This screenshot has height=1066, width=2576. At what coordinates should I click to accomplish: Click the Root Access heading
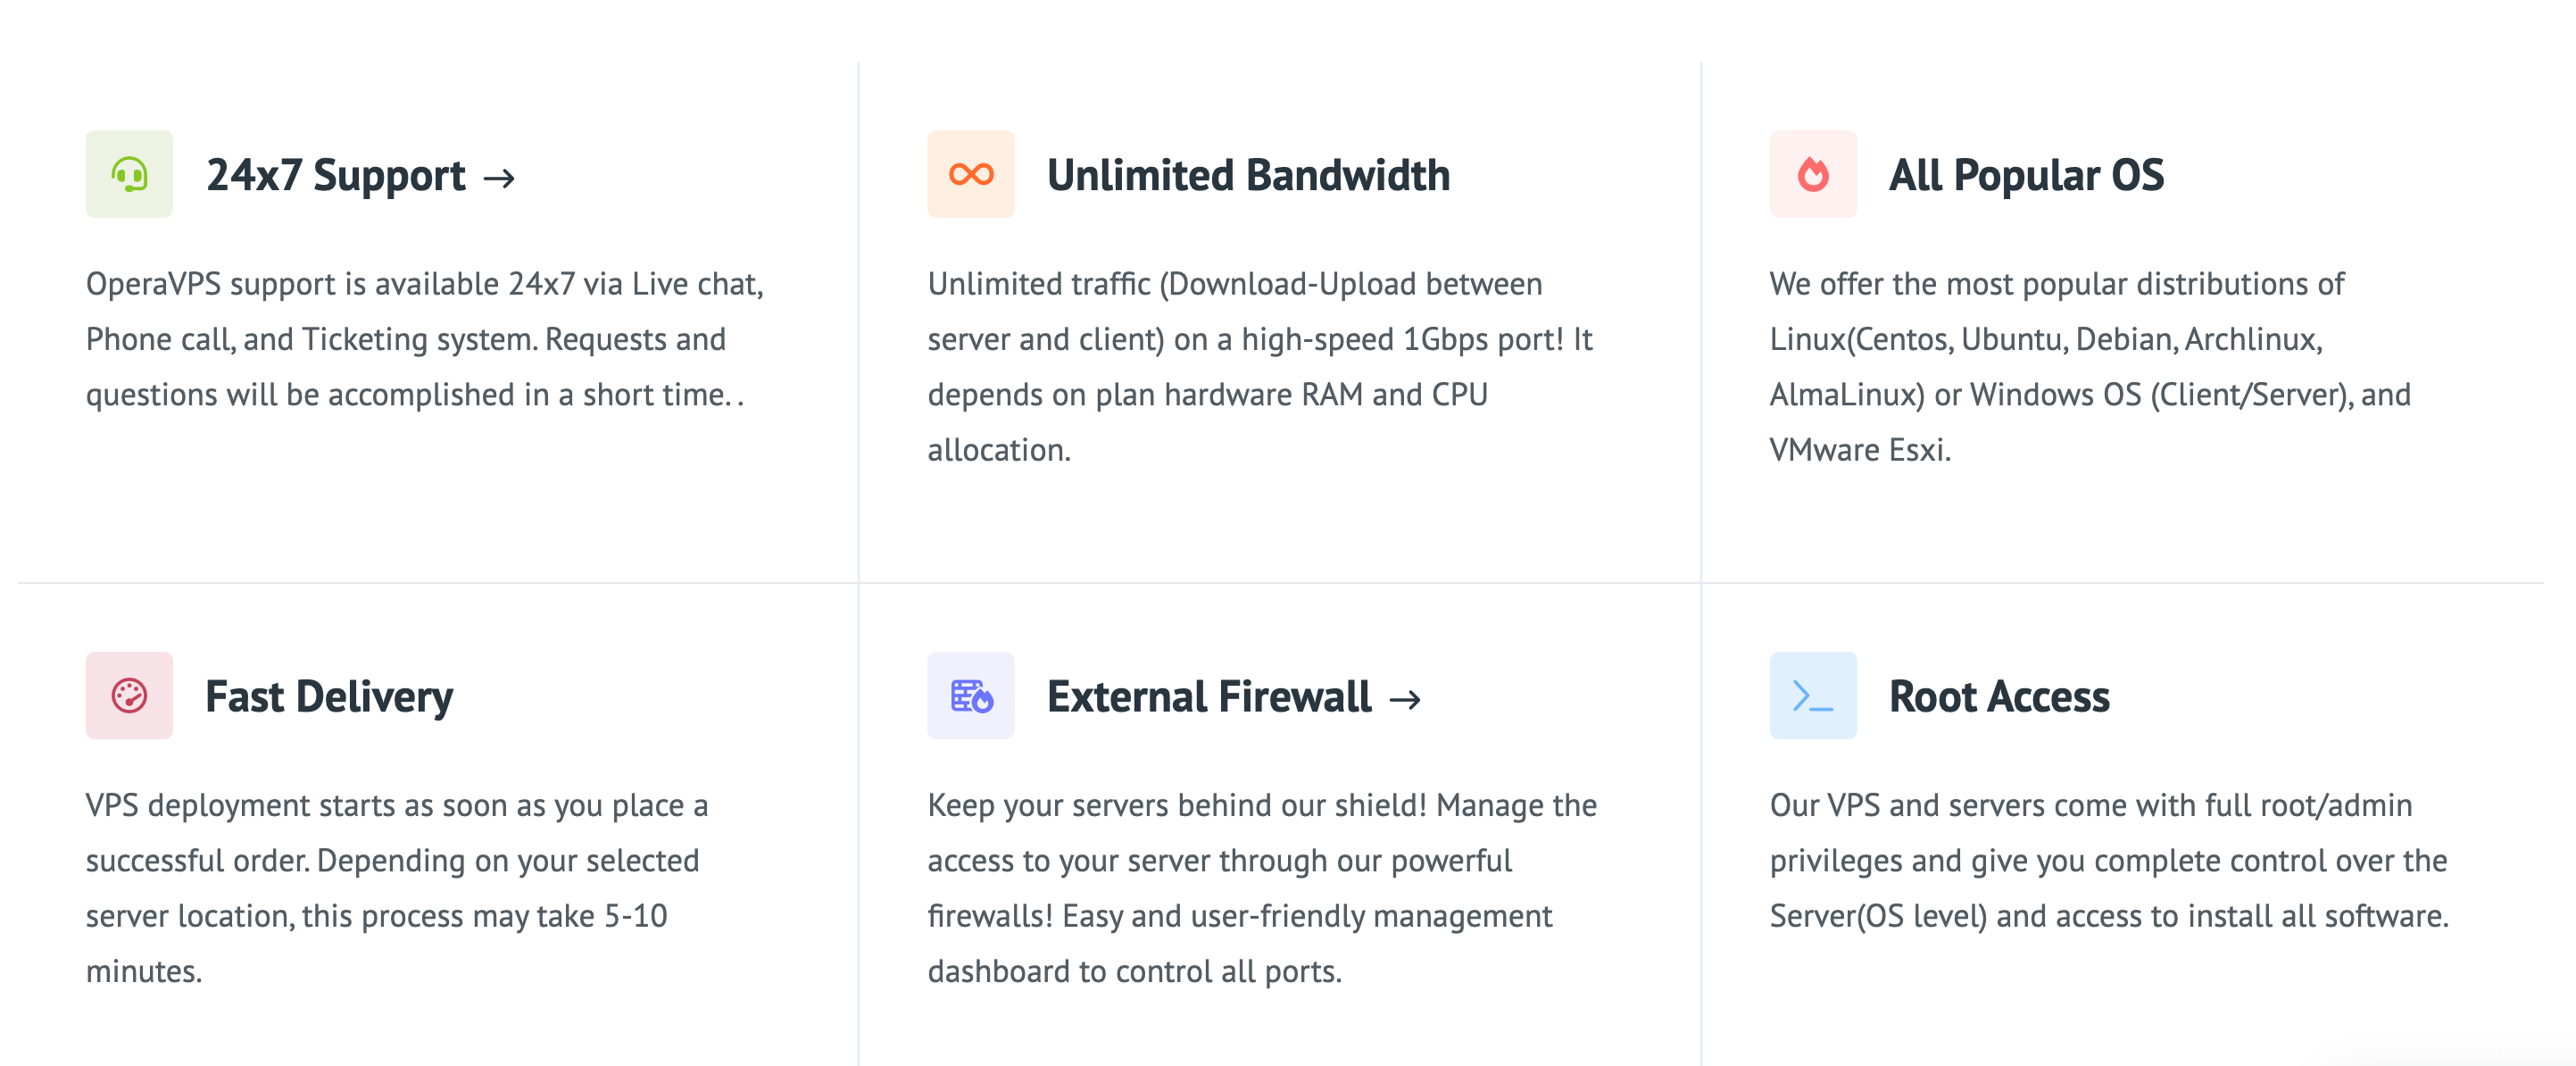point(1999,696)
